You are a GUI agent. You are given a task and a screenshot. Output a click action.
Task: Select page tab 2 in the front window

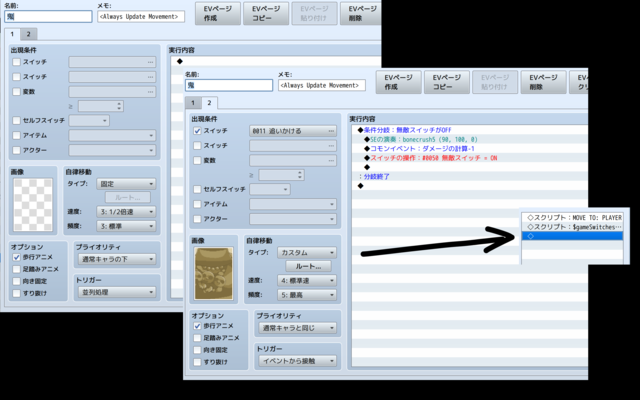[209, 103]
